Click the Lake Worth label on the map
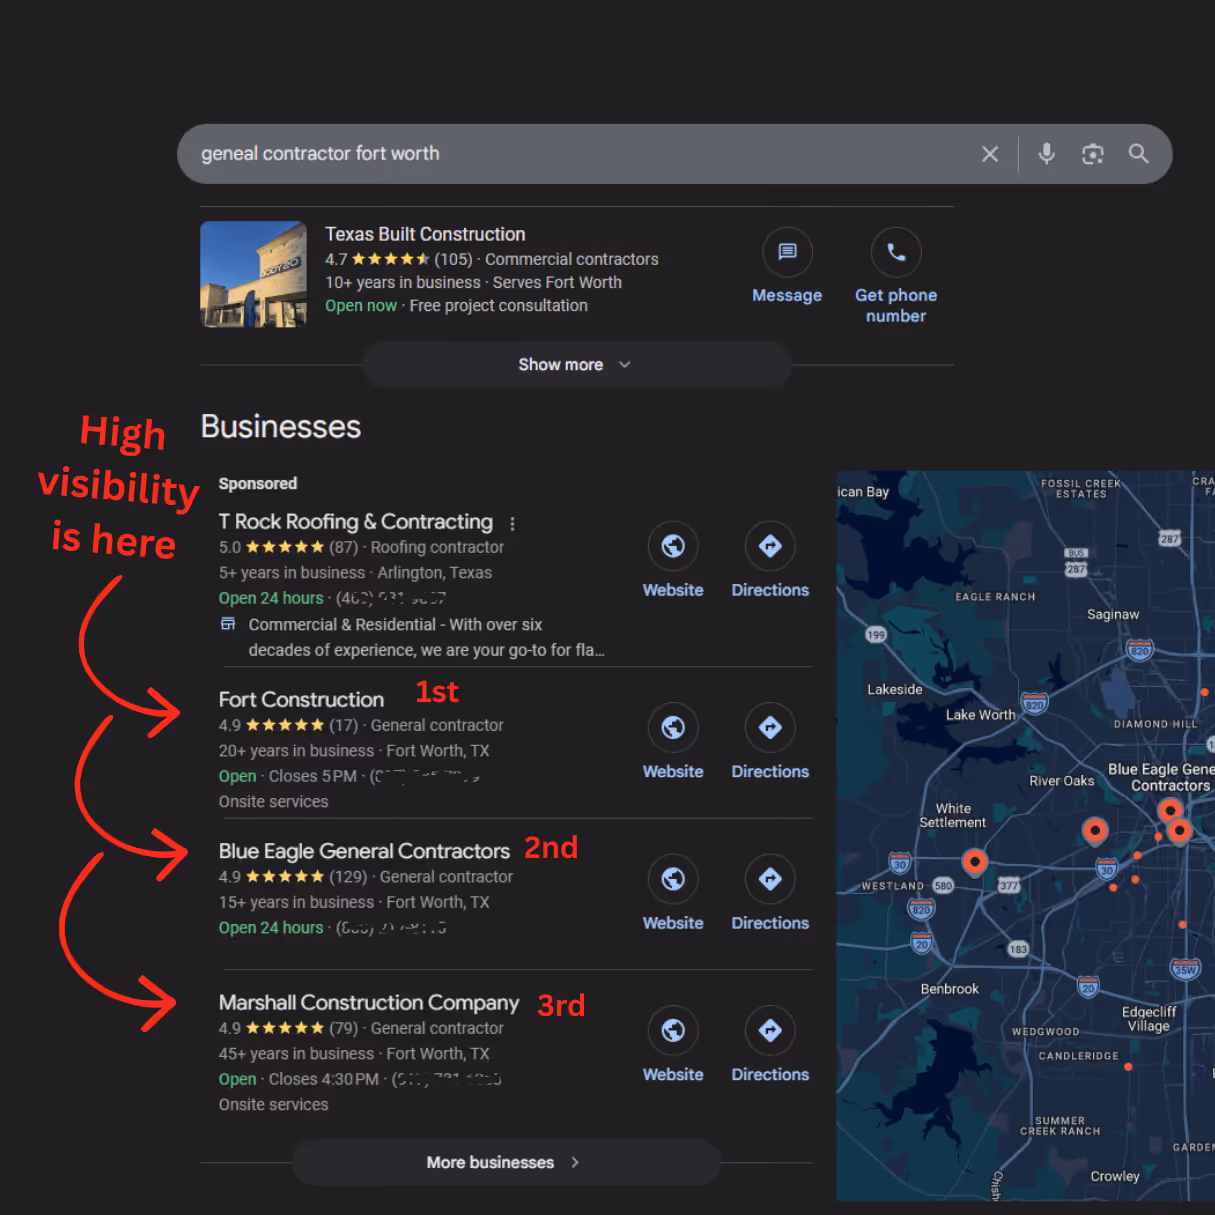The height and width of the screenshot is (1215, 1215). [x=980, y=715]
